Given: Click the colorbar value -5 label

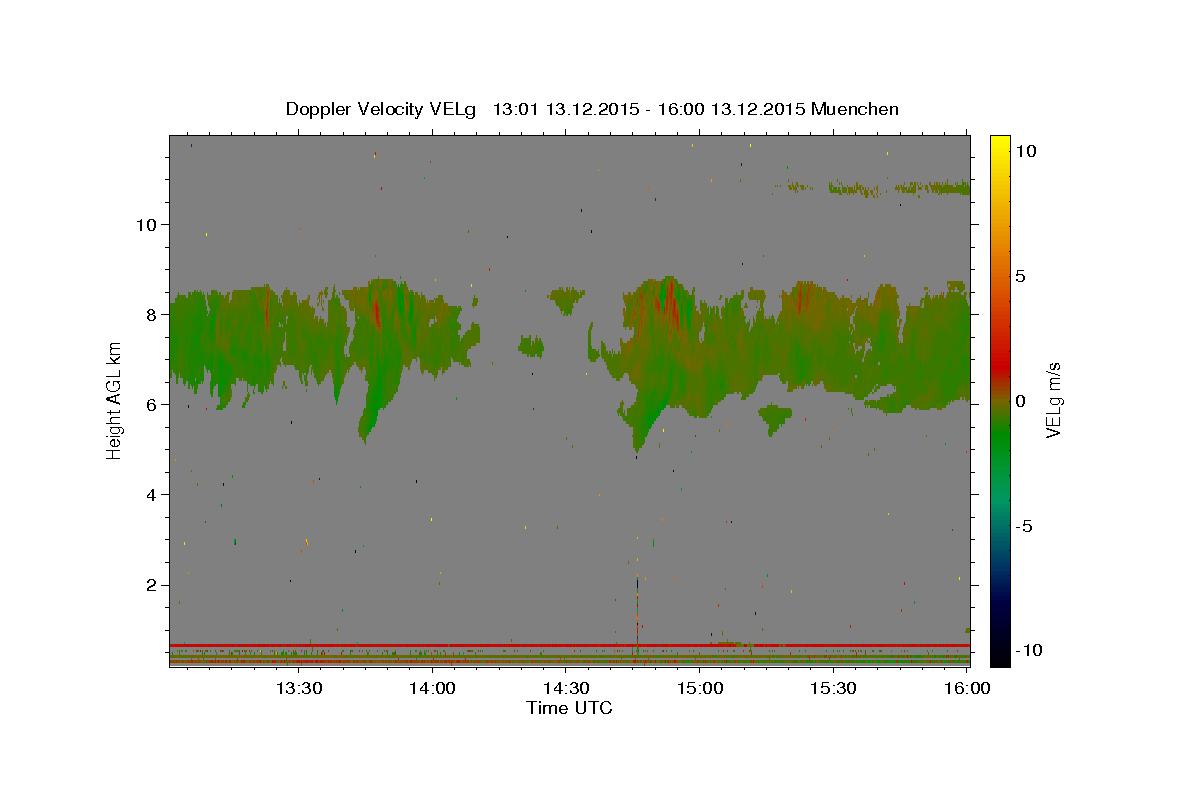Looking at the screenshot, I should point(1023,526).
